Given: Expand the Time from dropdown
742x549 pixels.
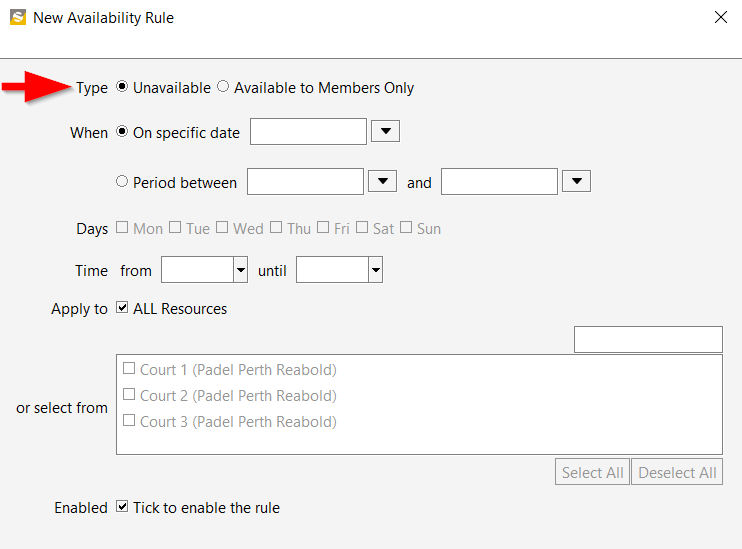Looking at the screenshot, I should (241, 270).
